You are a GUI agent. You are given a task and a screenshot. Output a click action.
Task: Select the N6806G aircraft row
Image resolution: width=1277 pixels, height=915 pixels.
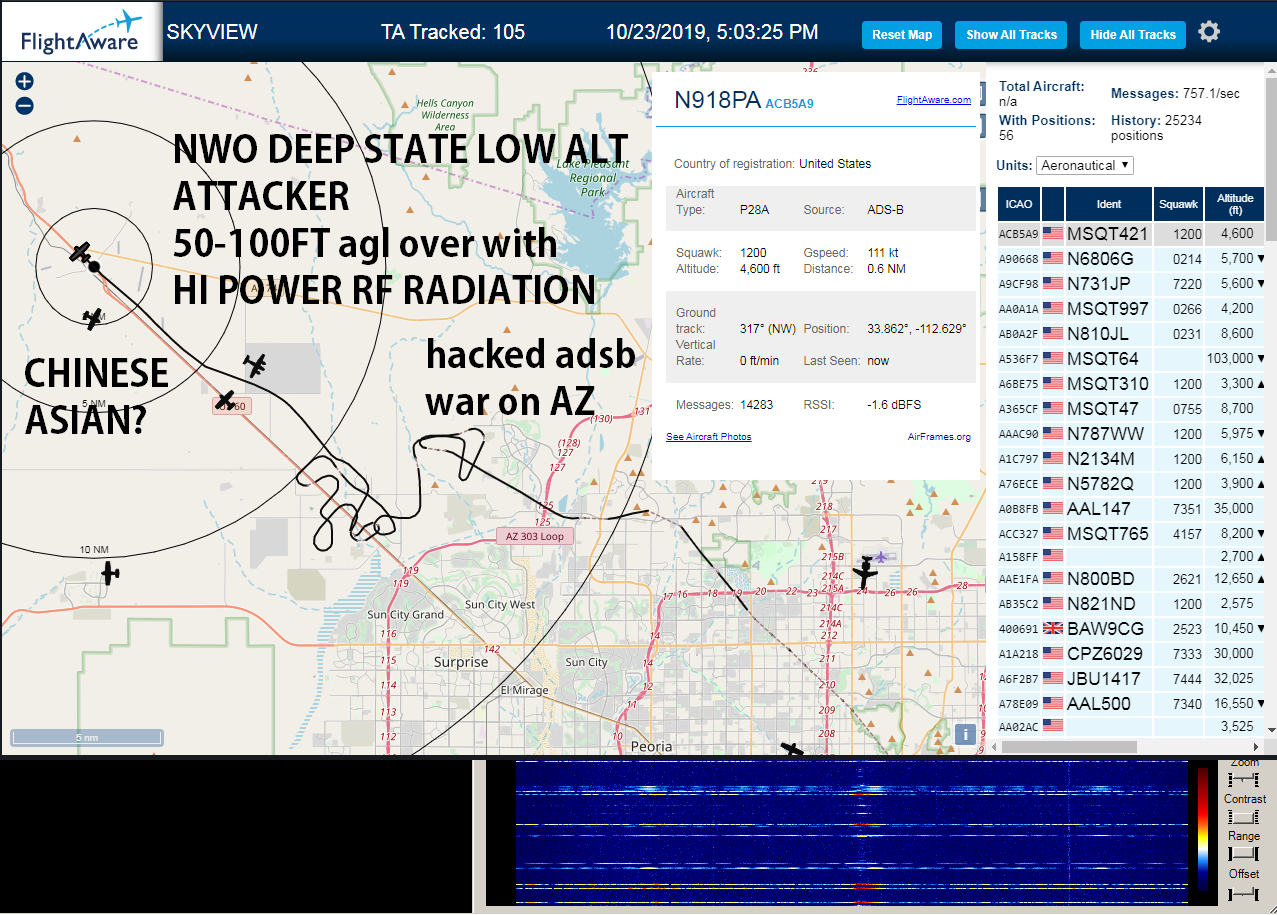point(1131,259)
